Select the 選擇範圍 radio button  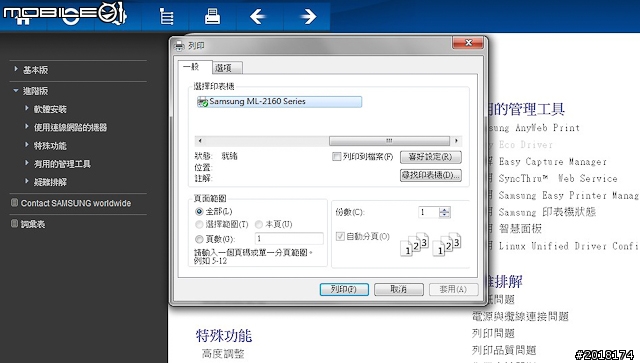[199, 224]
